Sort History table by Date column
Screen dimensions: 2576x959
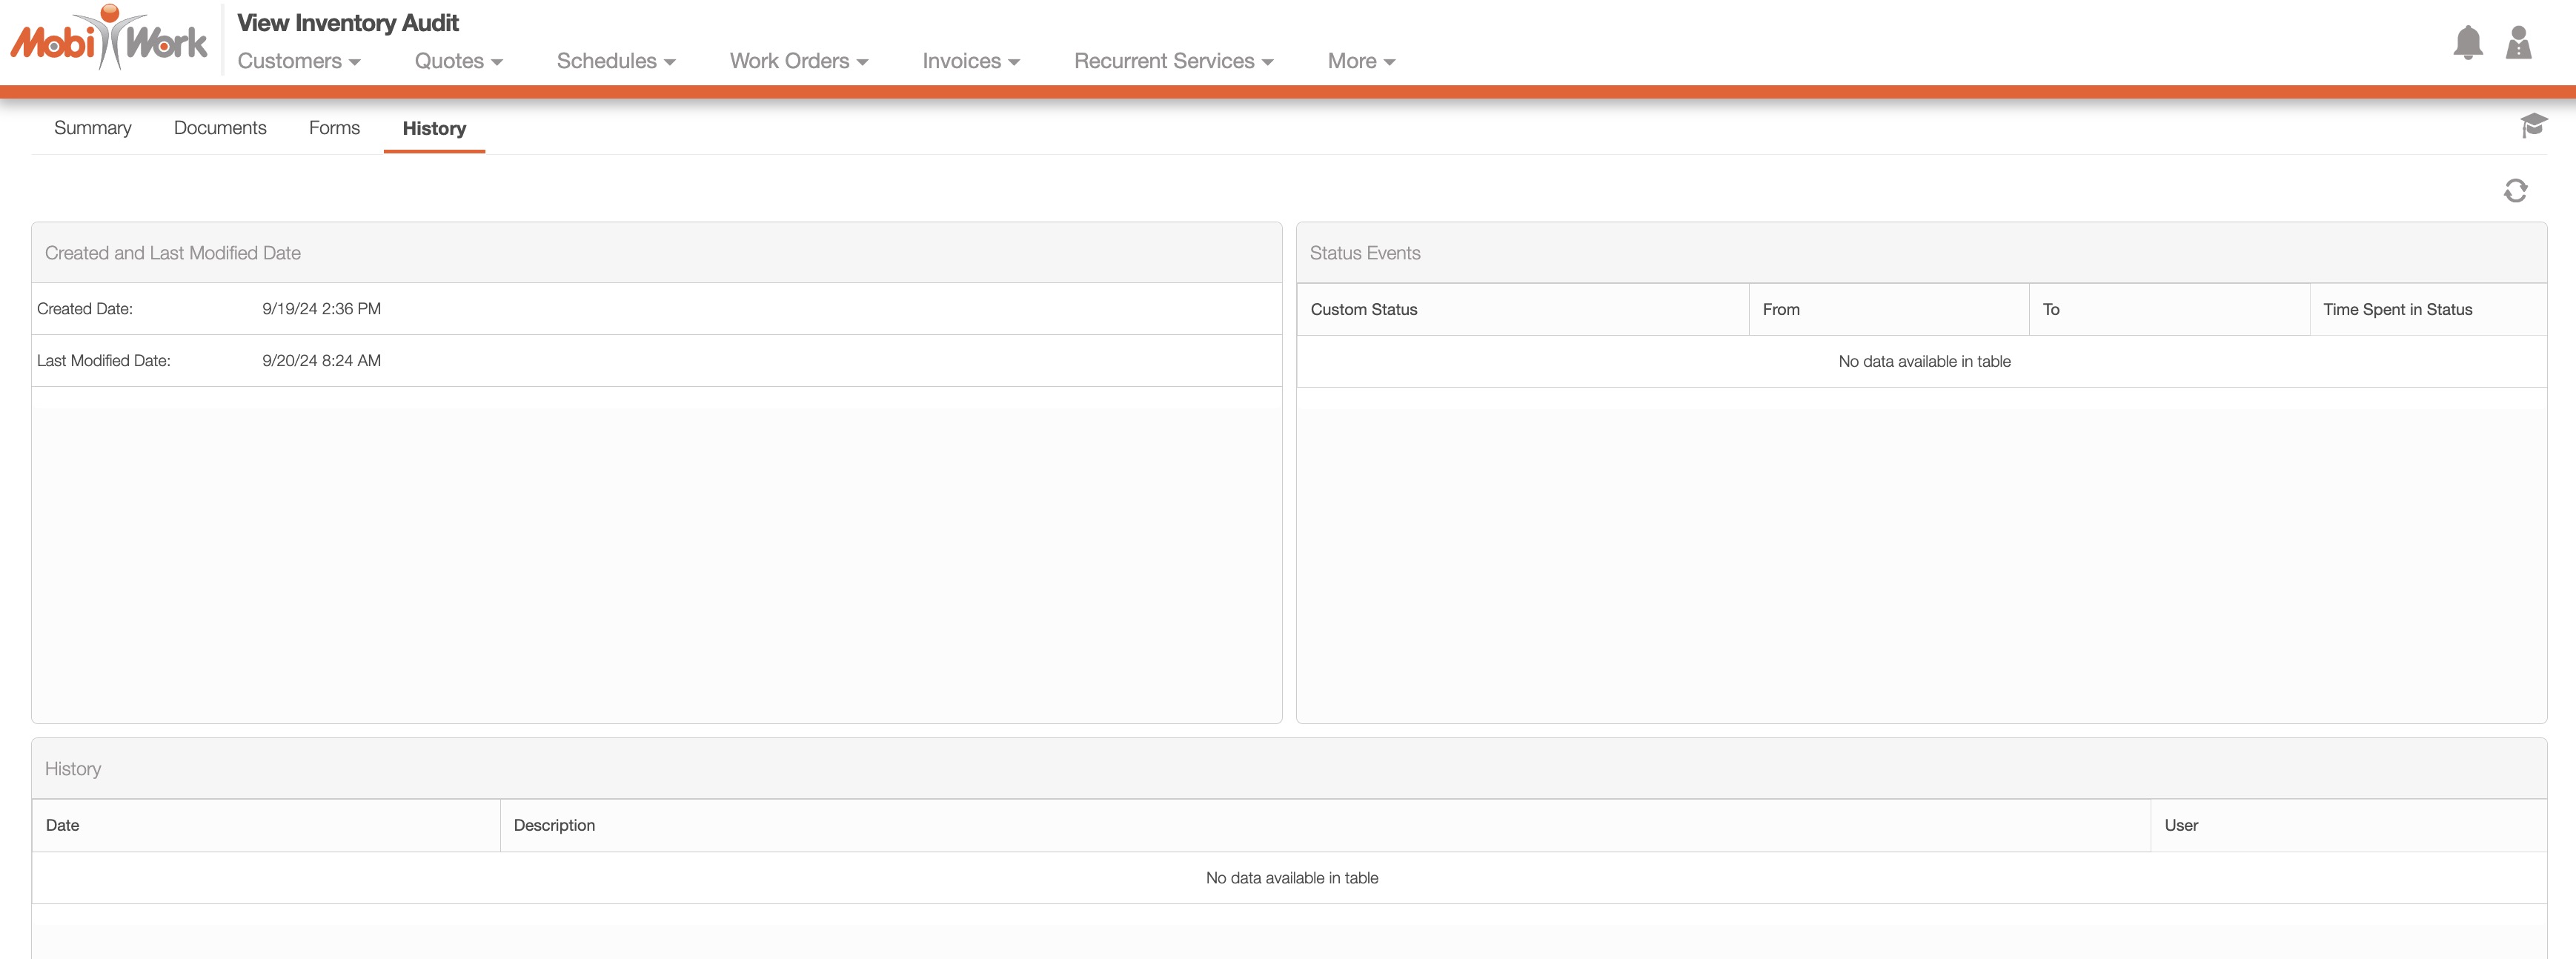click(62, 825)
